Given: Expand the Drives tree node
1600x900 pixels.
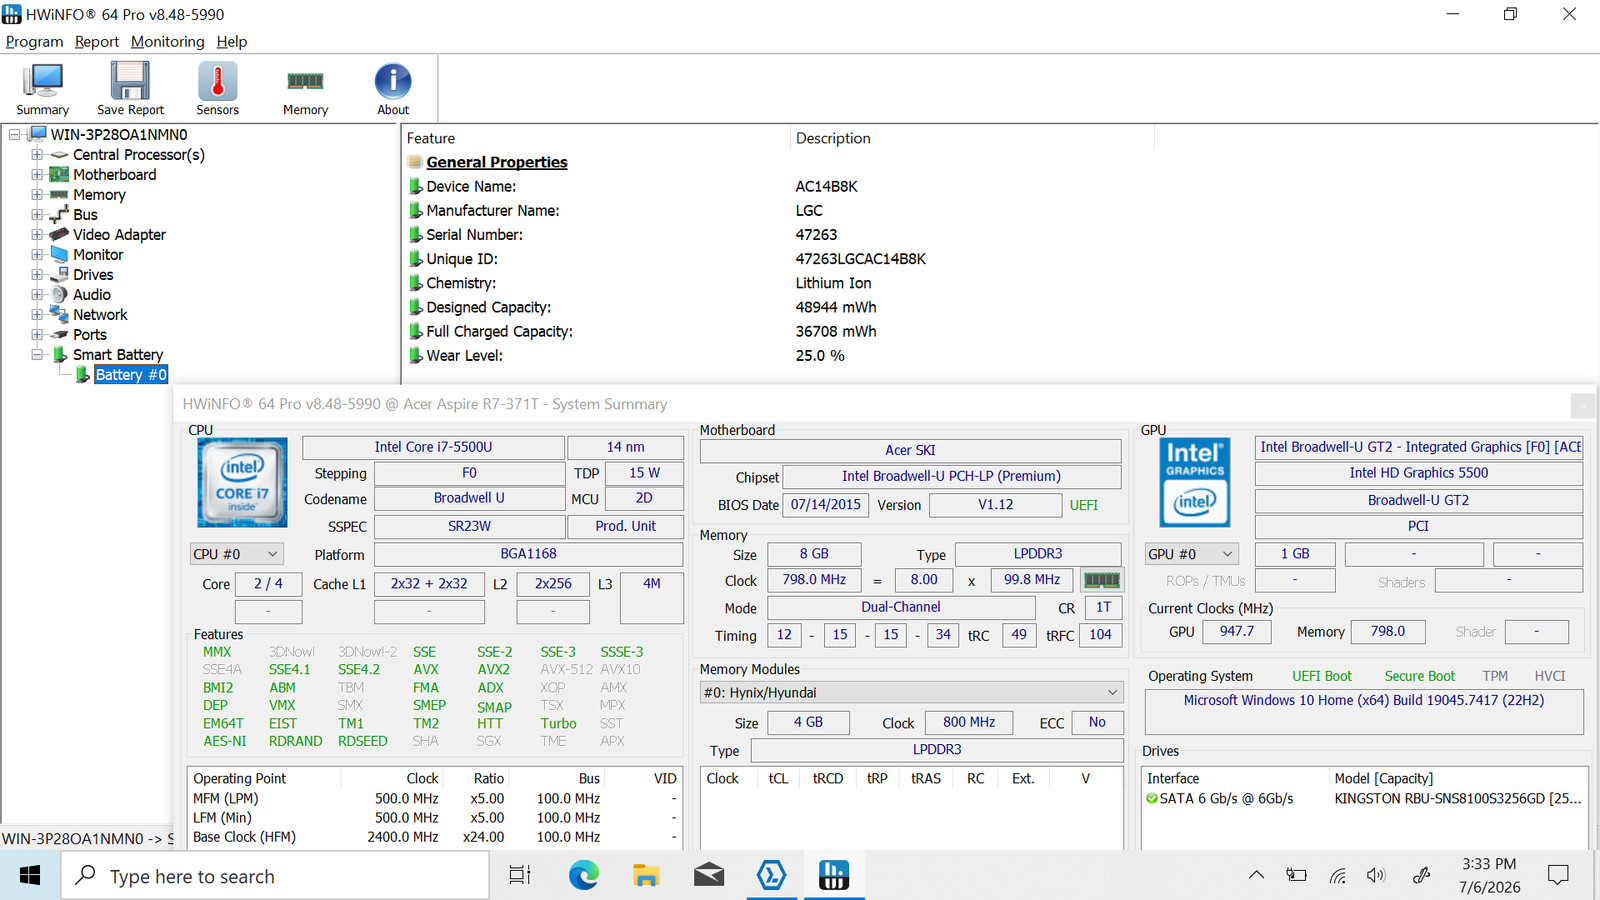Looking at the screenshot, I should click(37, 274).
